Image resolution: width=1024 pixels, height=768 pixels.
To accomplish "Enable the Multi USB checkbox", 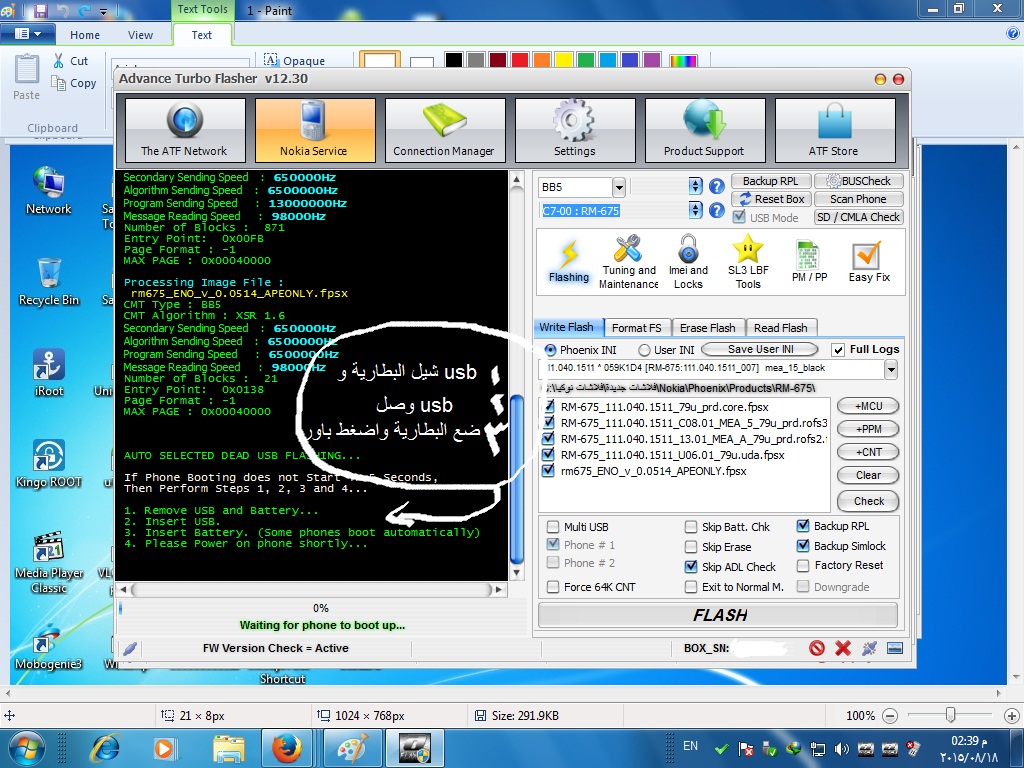I will point(553,527).
